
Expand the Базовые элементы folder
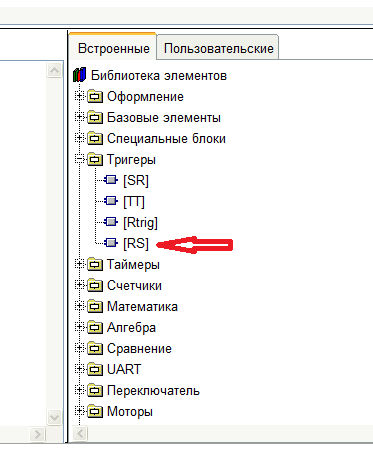tap(79, 117)
